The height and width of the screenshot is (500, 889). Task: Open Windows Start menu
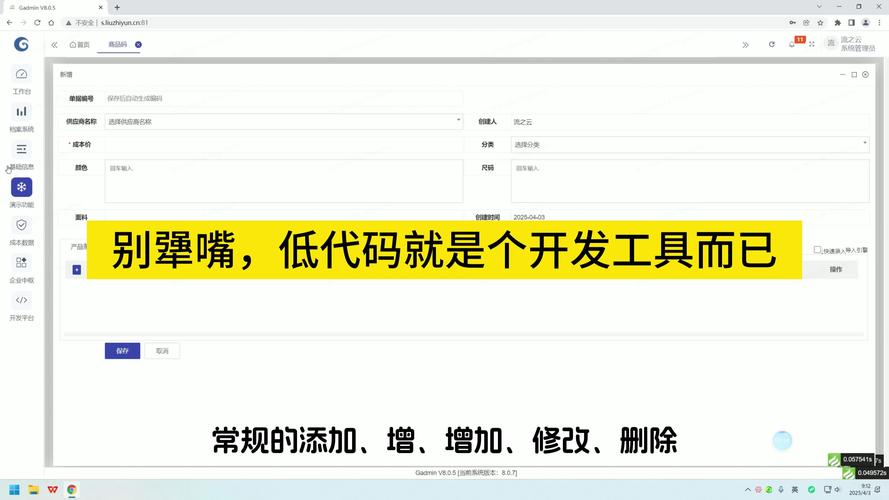[15, 489]
